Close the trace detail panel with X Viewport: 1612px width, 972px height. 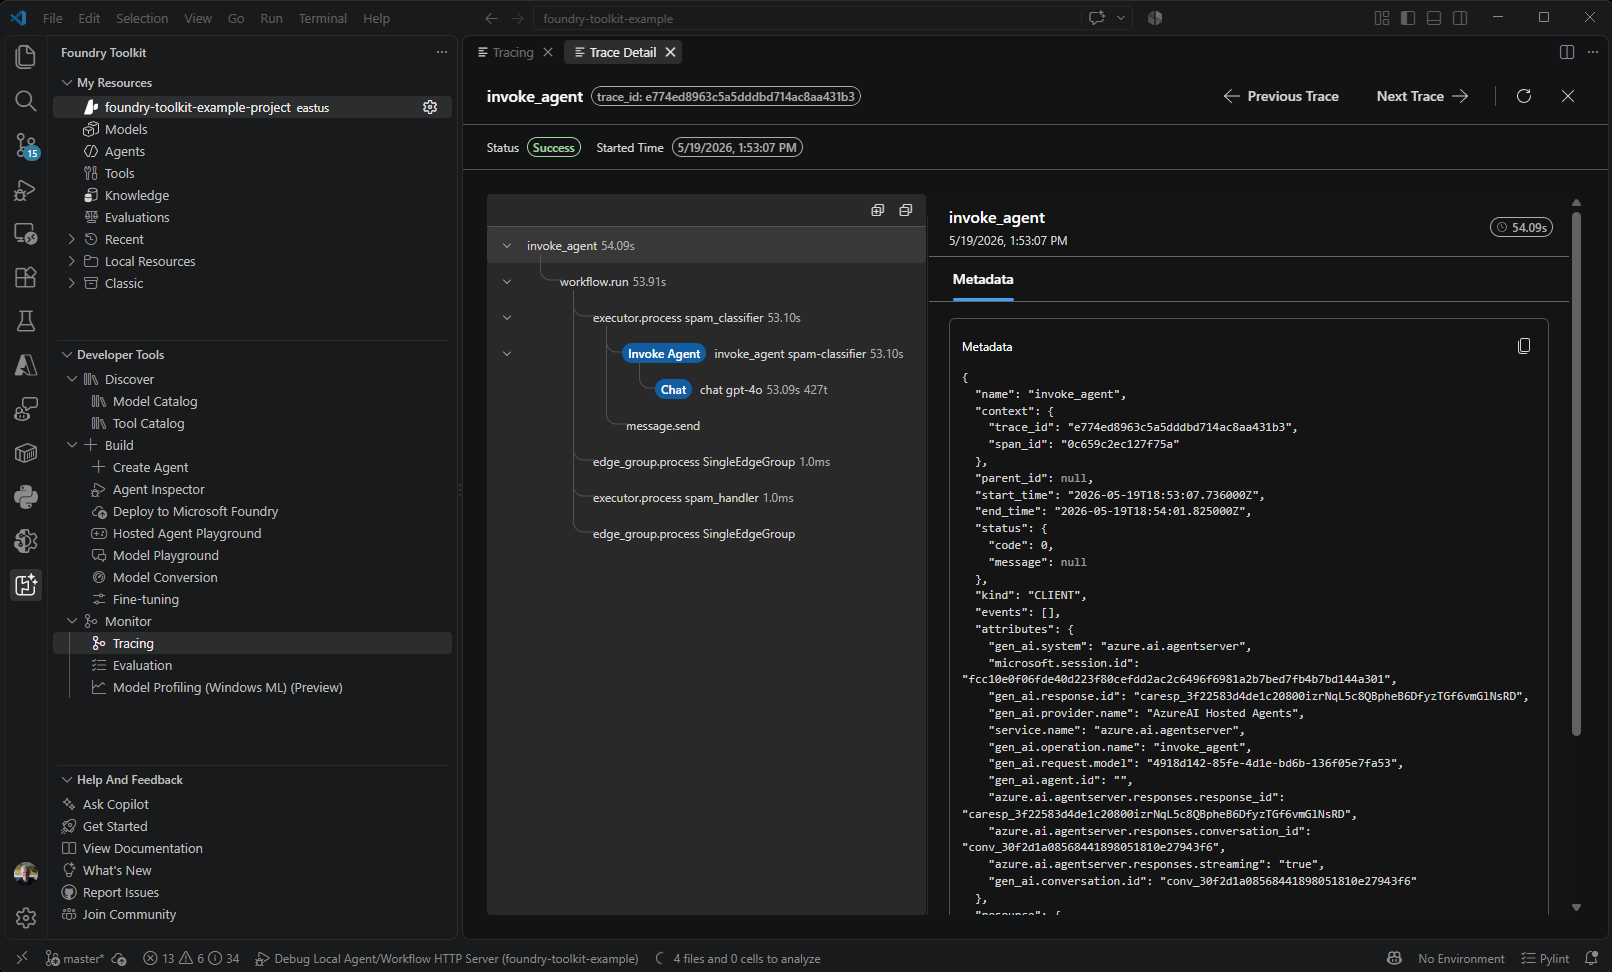(x=1568, y=96)
